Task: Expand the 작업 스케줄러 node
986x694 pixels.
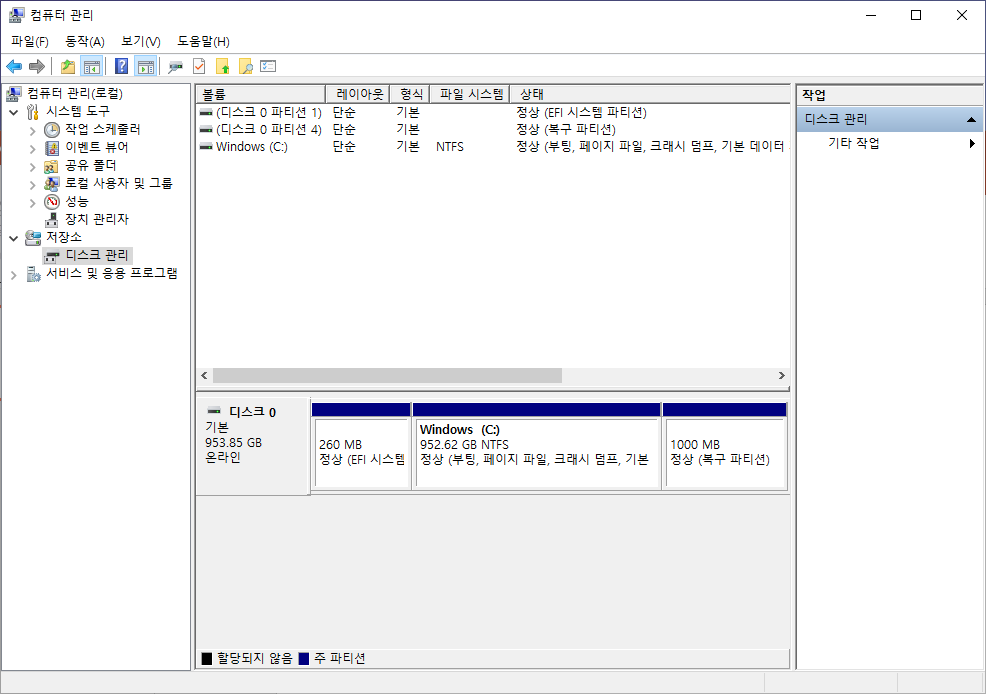Action: 33,131
